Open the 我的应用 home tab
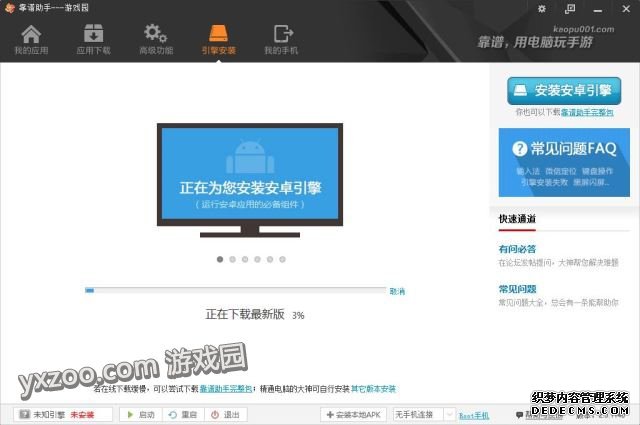Screen dimensions: 640x425 31,39
